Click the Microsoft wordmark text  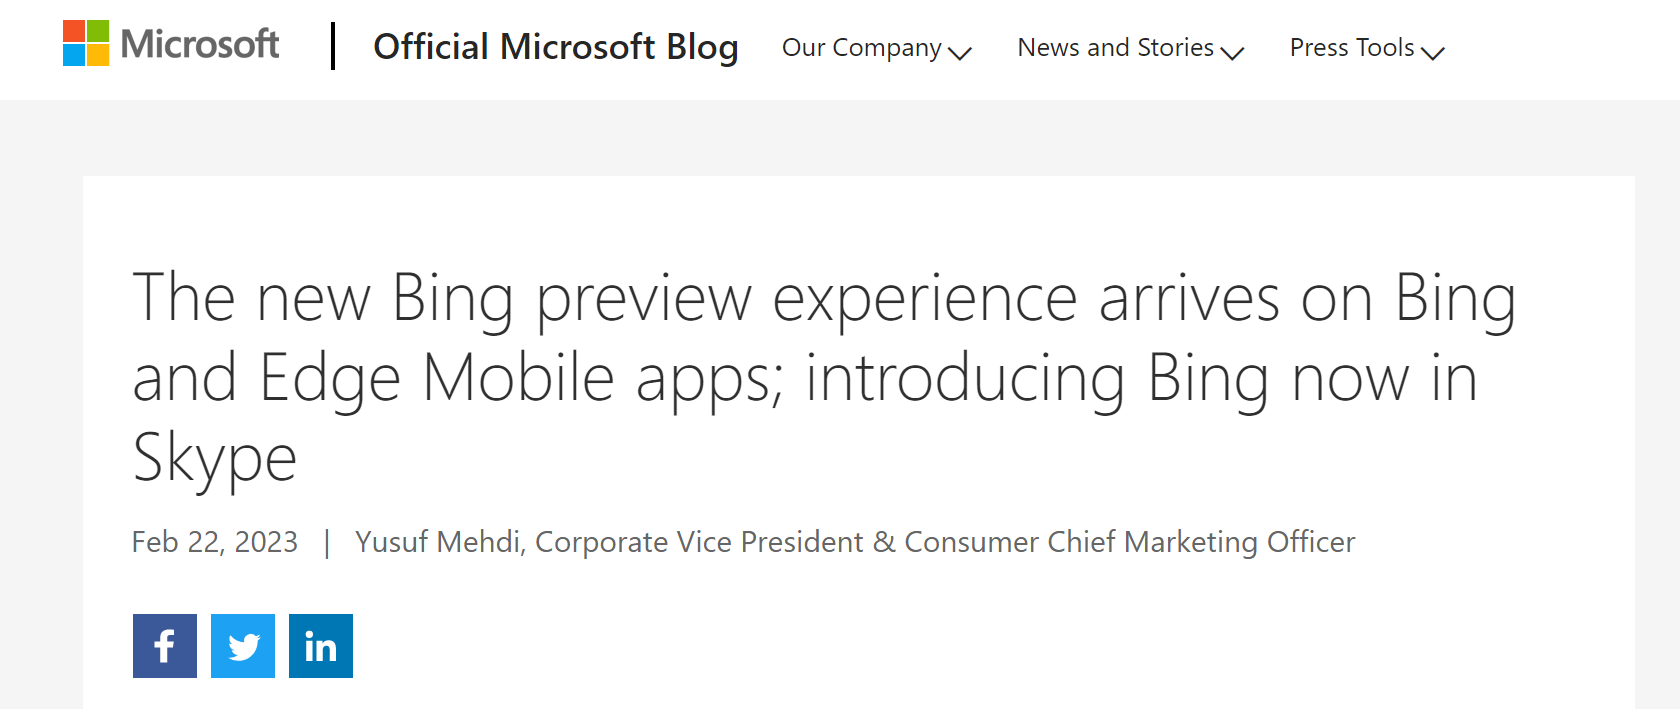(200, 44)
